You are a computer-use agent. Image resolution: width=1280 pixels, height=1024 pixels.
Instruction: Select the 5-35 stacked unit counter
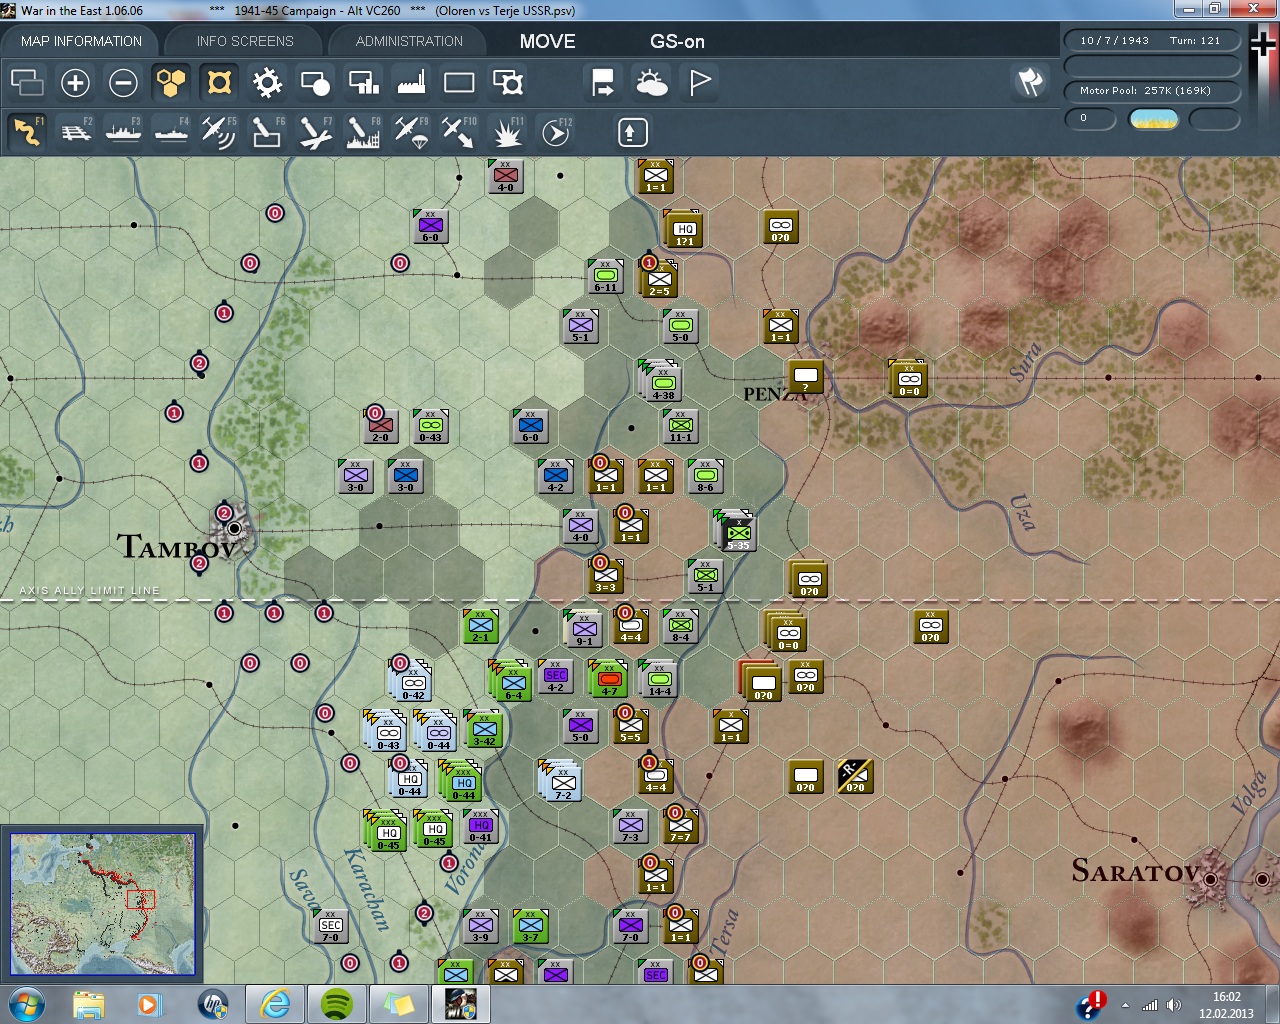click(x=737, y=532)
